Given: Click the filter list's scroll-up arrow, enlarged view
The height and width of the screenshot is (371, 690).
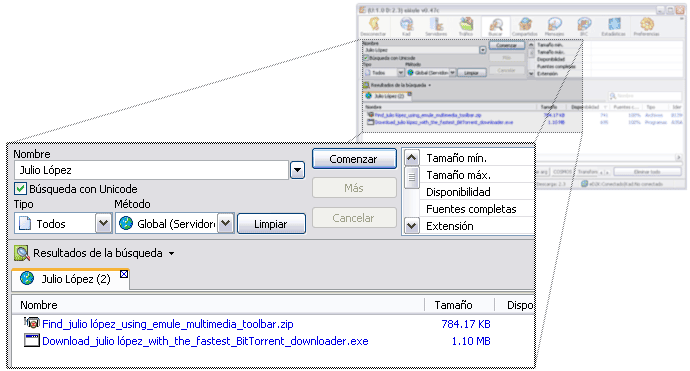Looking at the screenshot, I should [411, 158].
